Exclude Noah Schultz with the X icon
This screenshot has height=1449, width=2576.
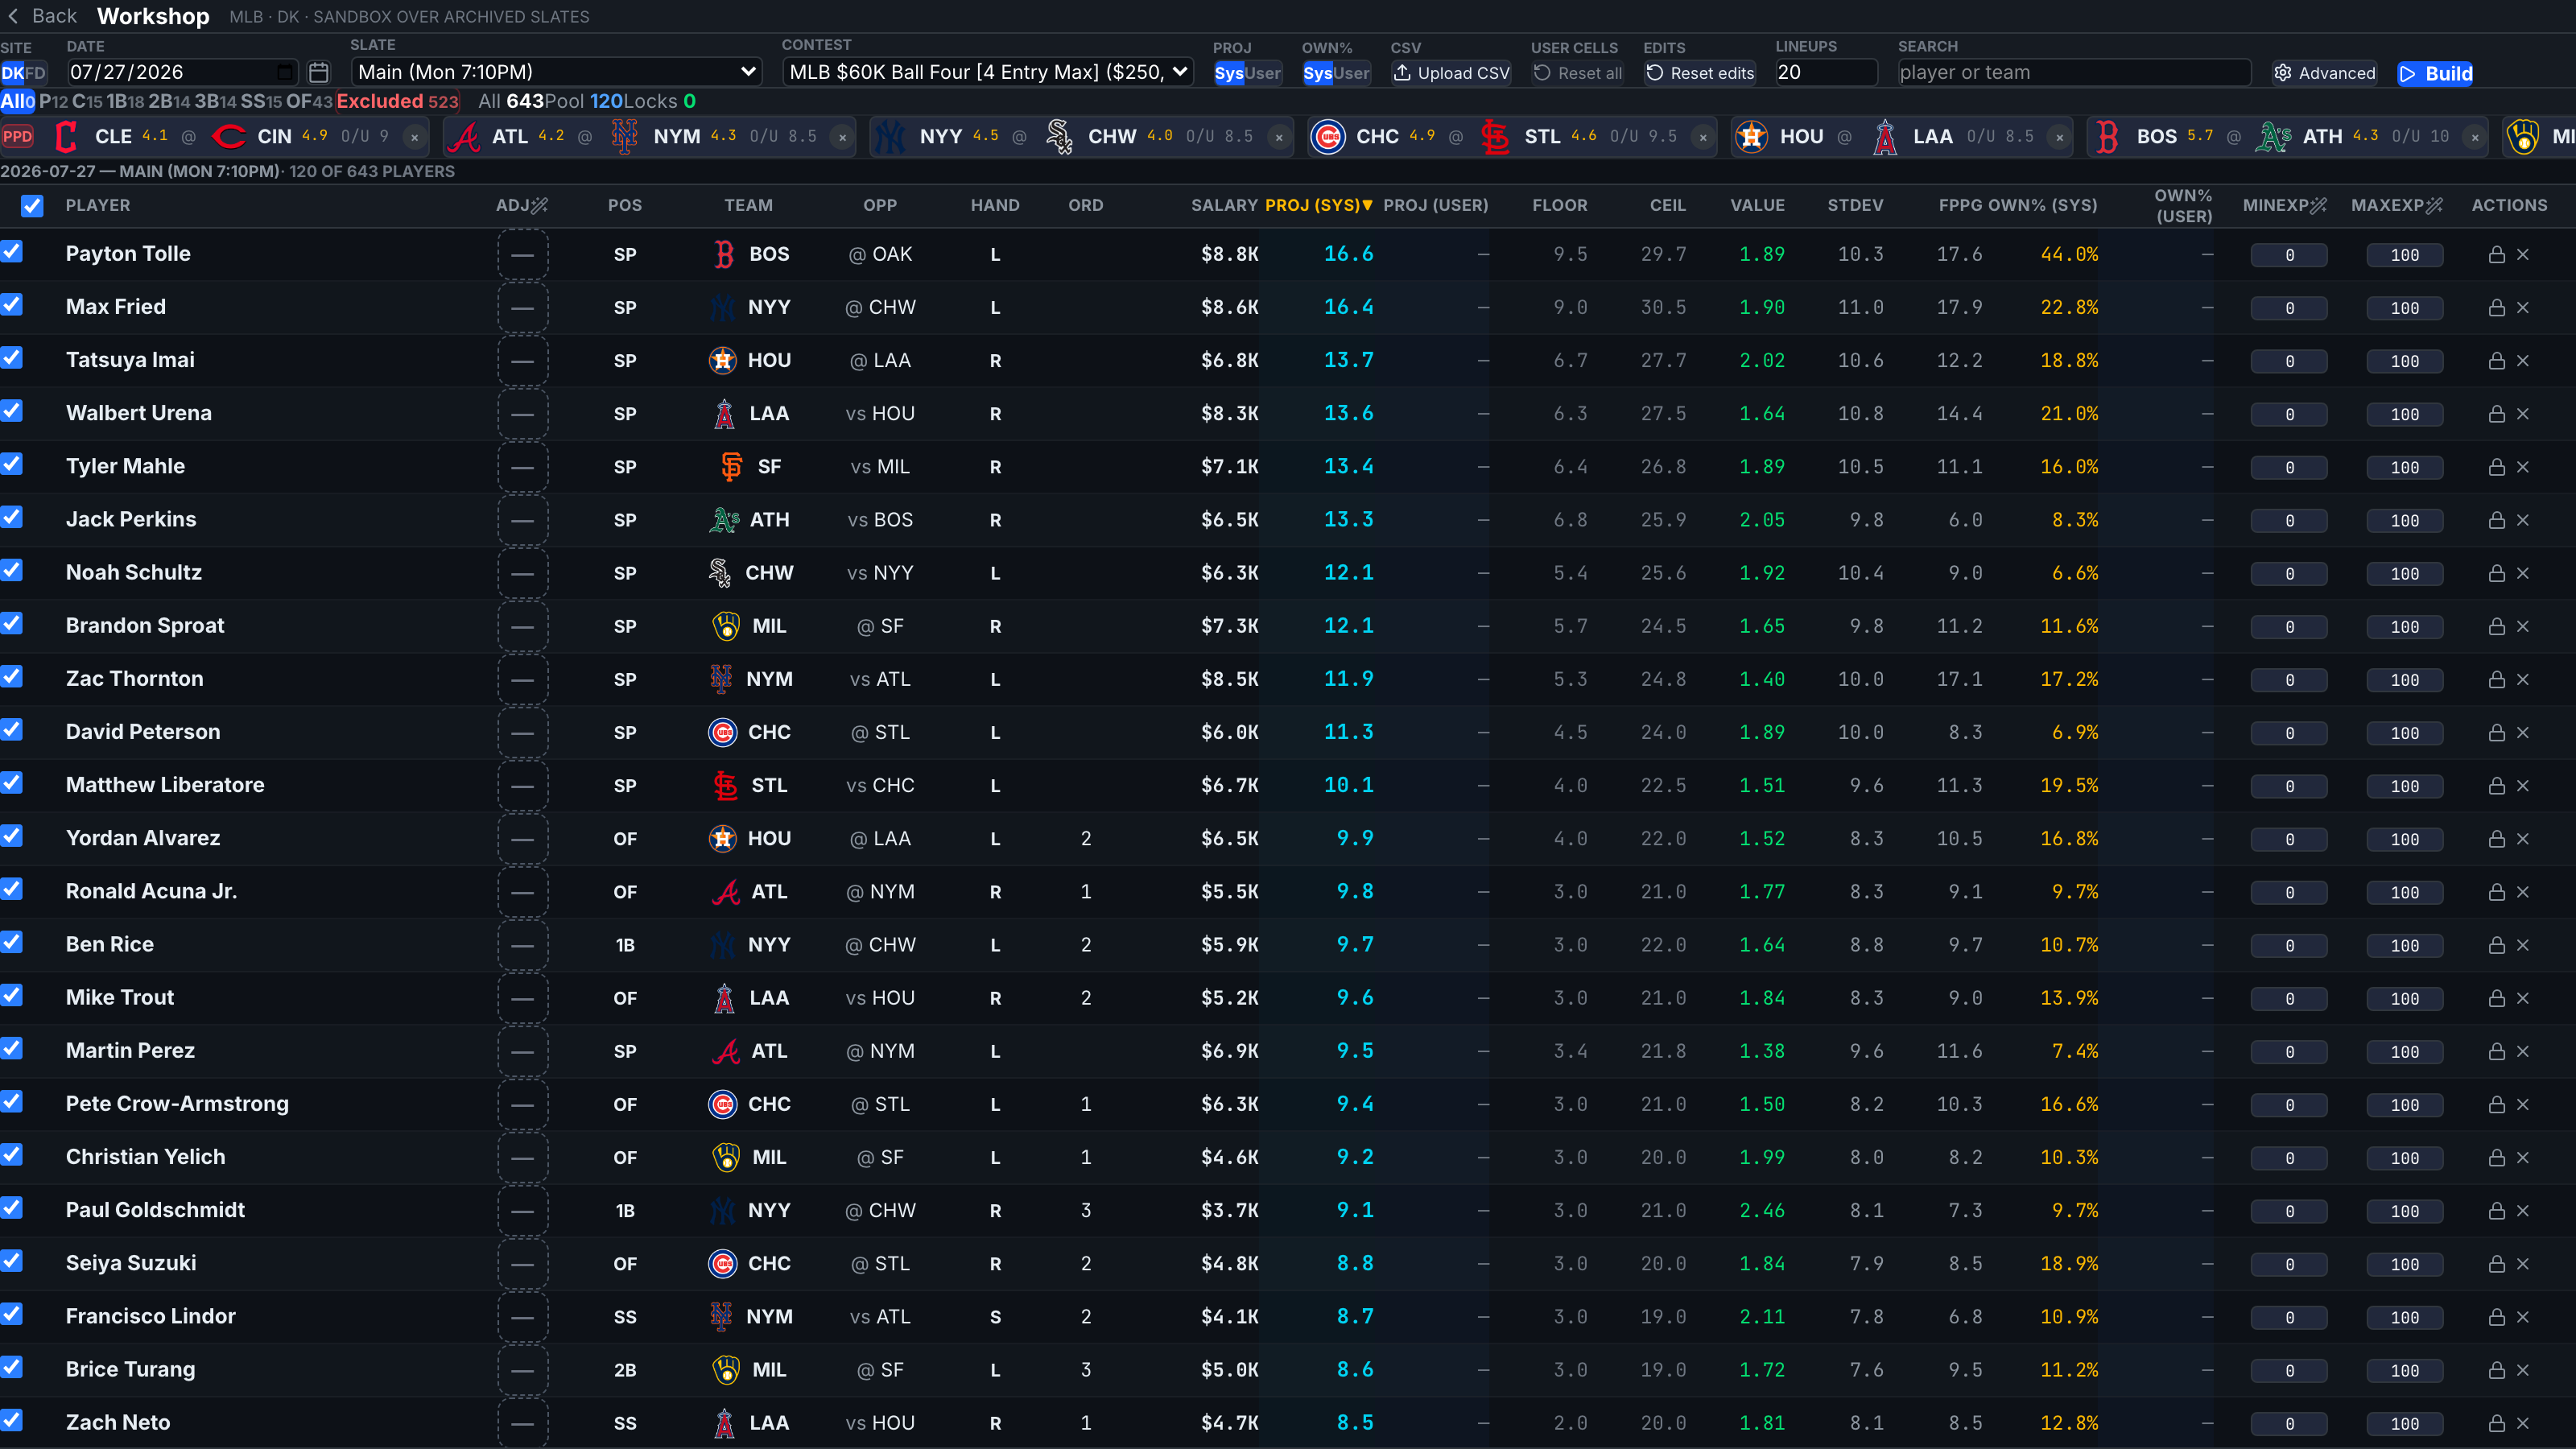click(x=2523, y=573)
